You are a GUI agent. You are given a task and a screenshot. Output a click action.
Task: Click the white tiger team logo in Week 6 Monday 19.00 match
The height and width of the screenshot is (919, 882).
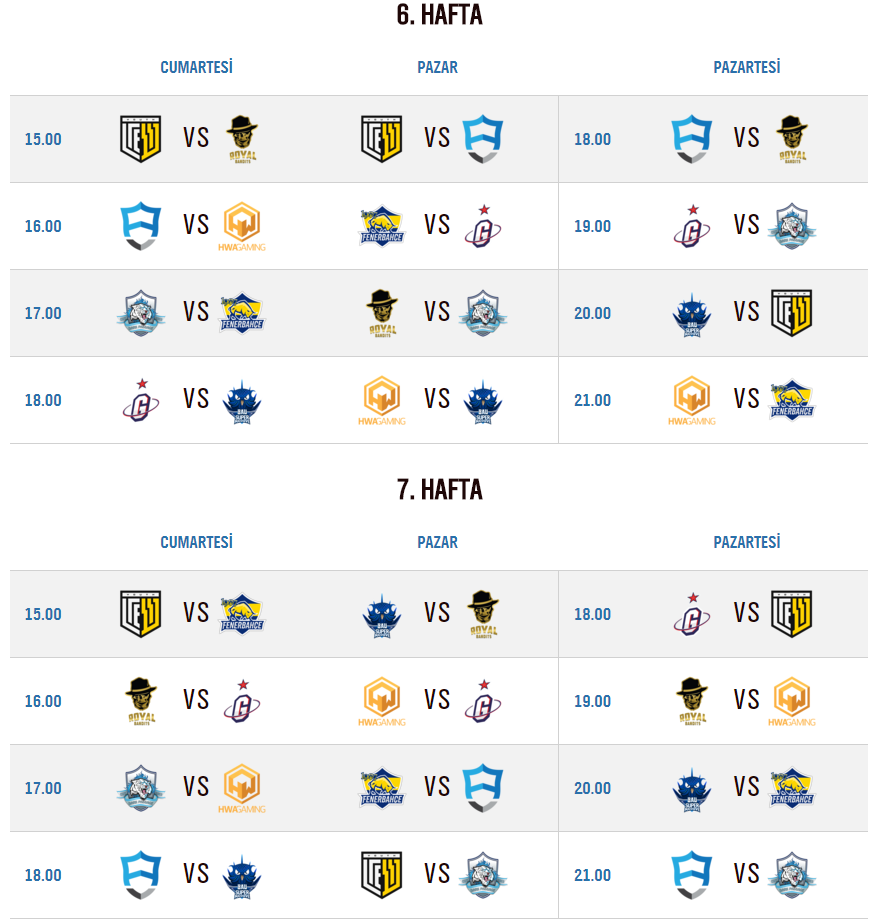click(x=792, y=226)
